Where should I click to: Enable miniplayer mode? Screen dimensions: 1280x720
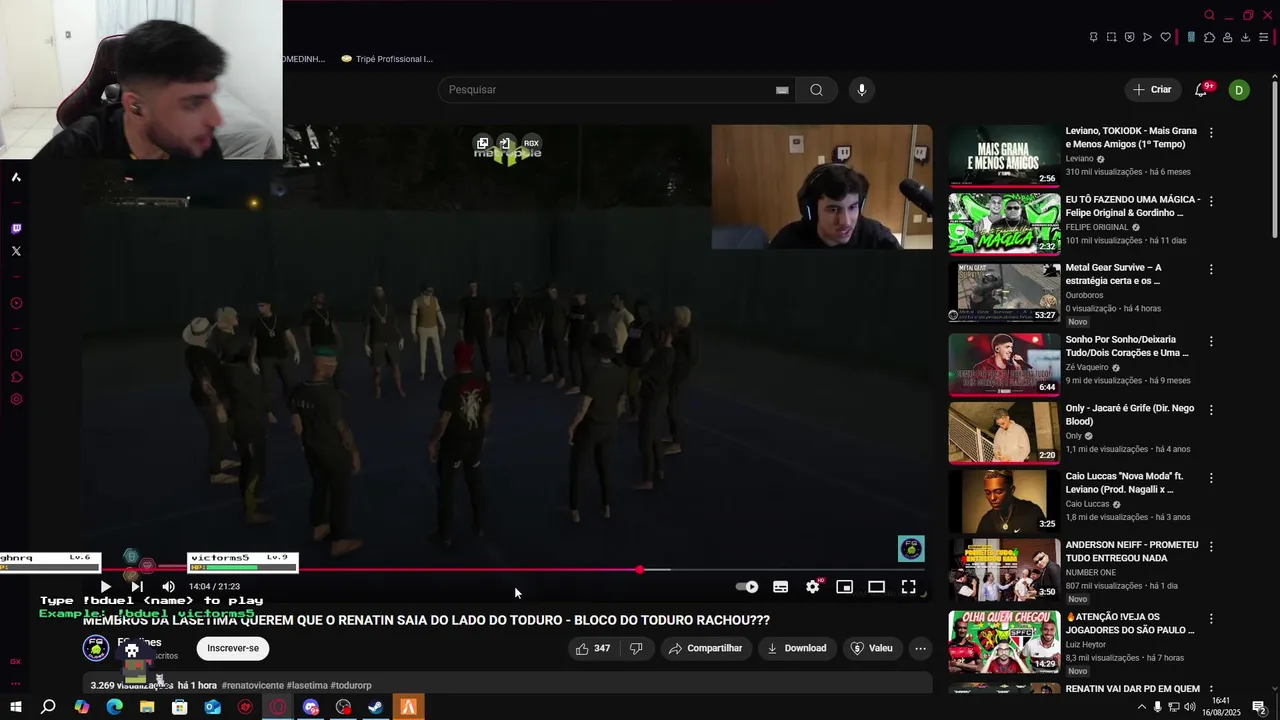(x=845, y=587)
